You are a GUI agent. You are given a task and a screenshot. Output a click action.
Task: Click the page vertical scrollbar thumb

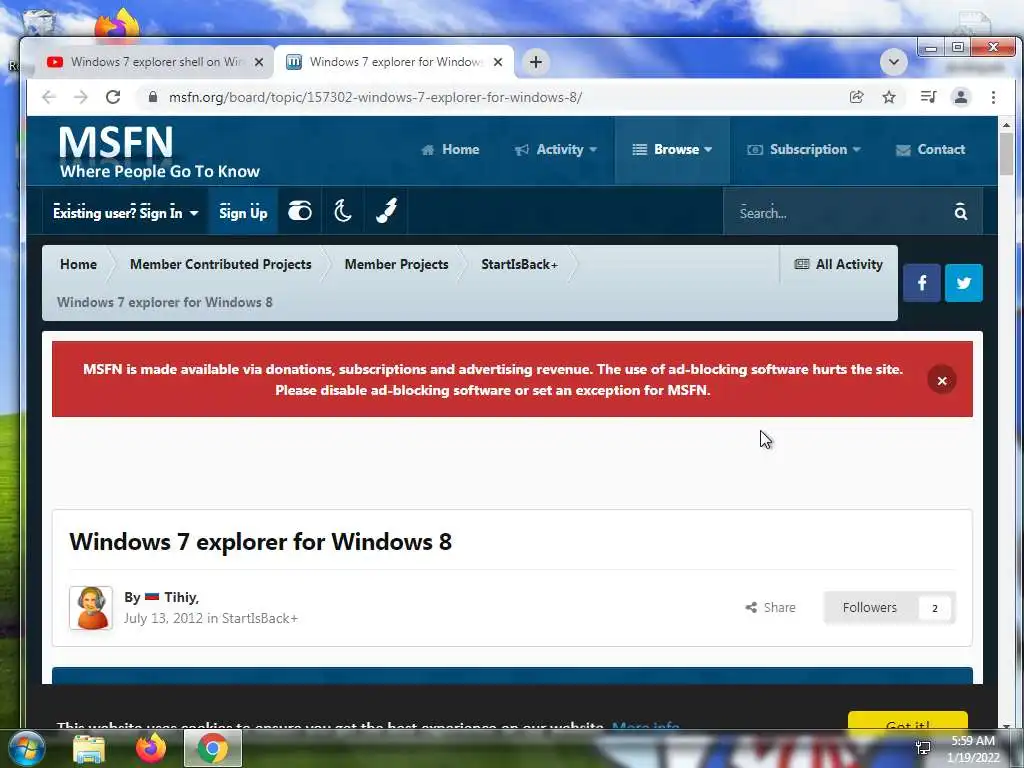click(x=1006, y=154)
